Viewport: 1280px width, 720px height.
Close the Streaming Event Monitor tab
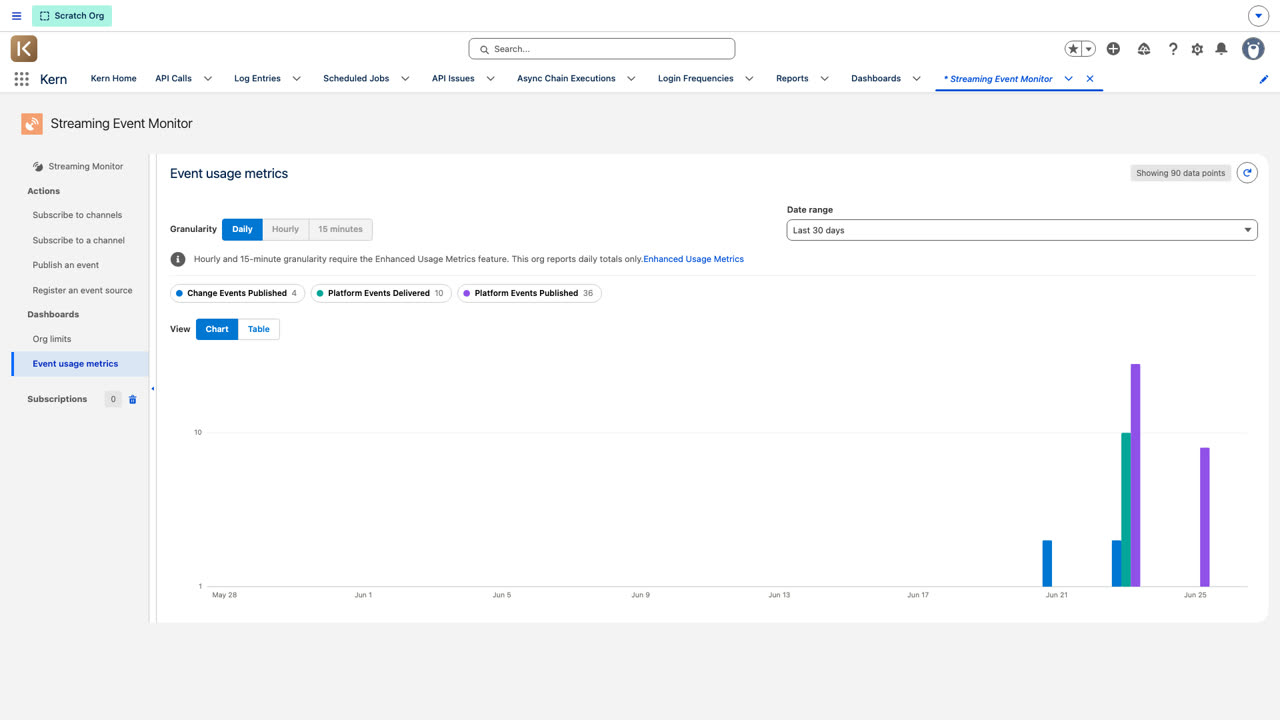tap(1090, 78)
